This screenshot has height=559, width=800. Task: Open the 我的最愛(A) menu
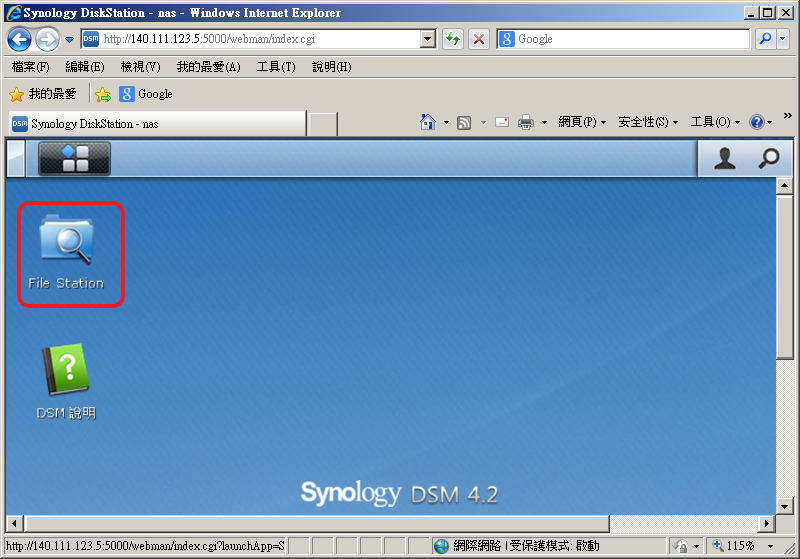click(208, 67)
